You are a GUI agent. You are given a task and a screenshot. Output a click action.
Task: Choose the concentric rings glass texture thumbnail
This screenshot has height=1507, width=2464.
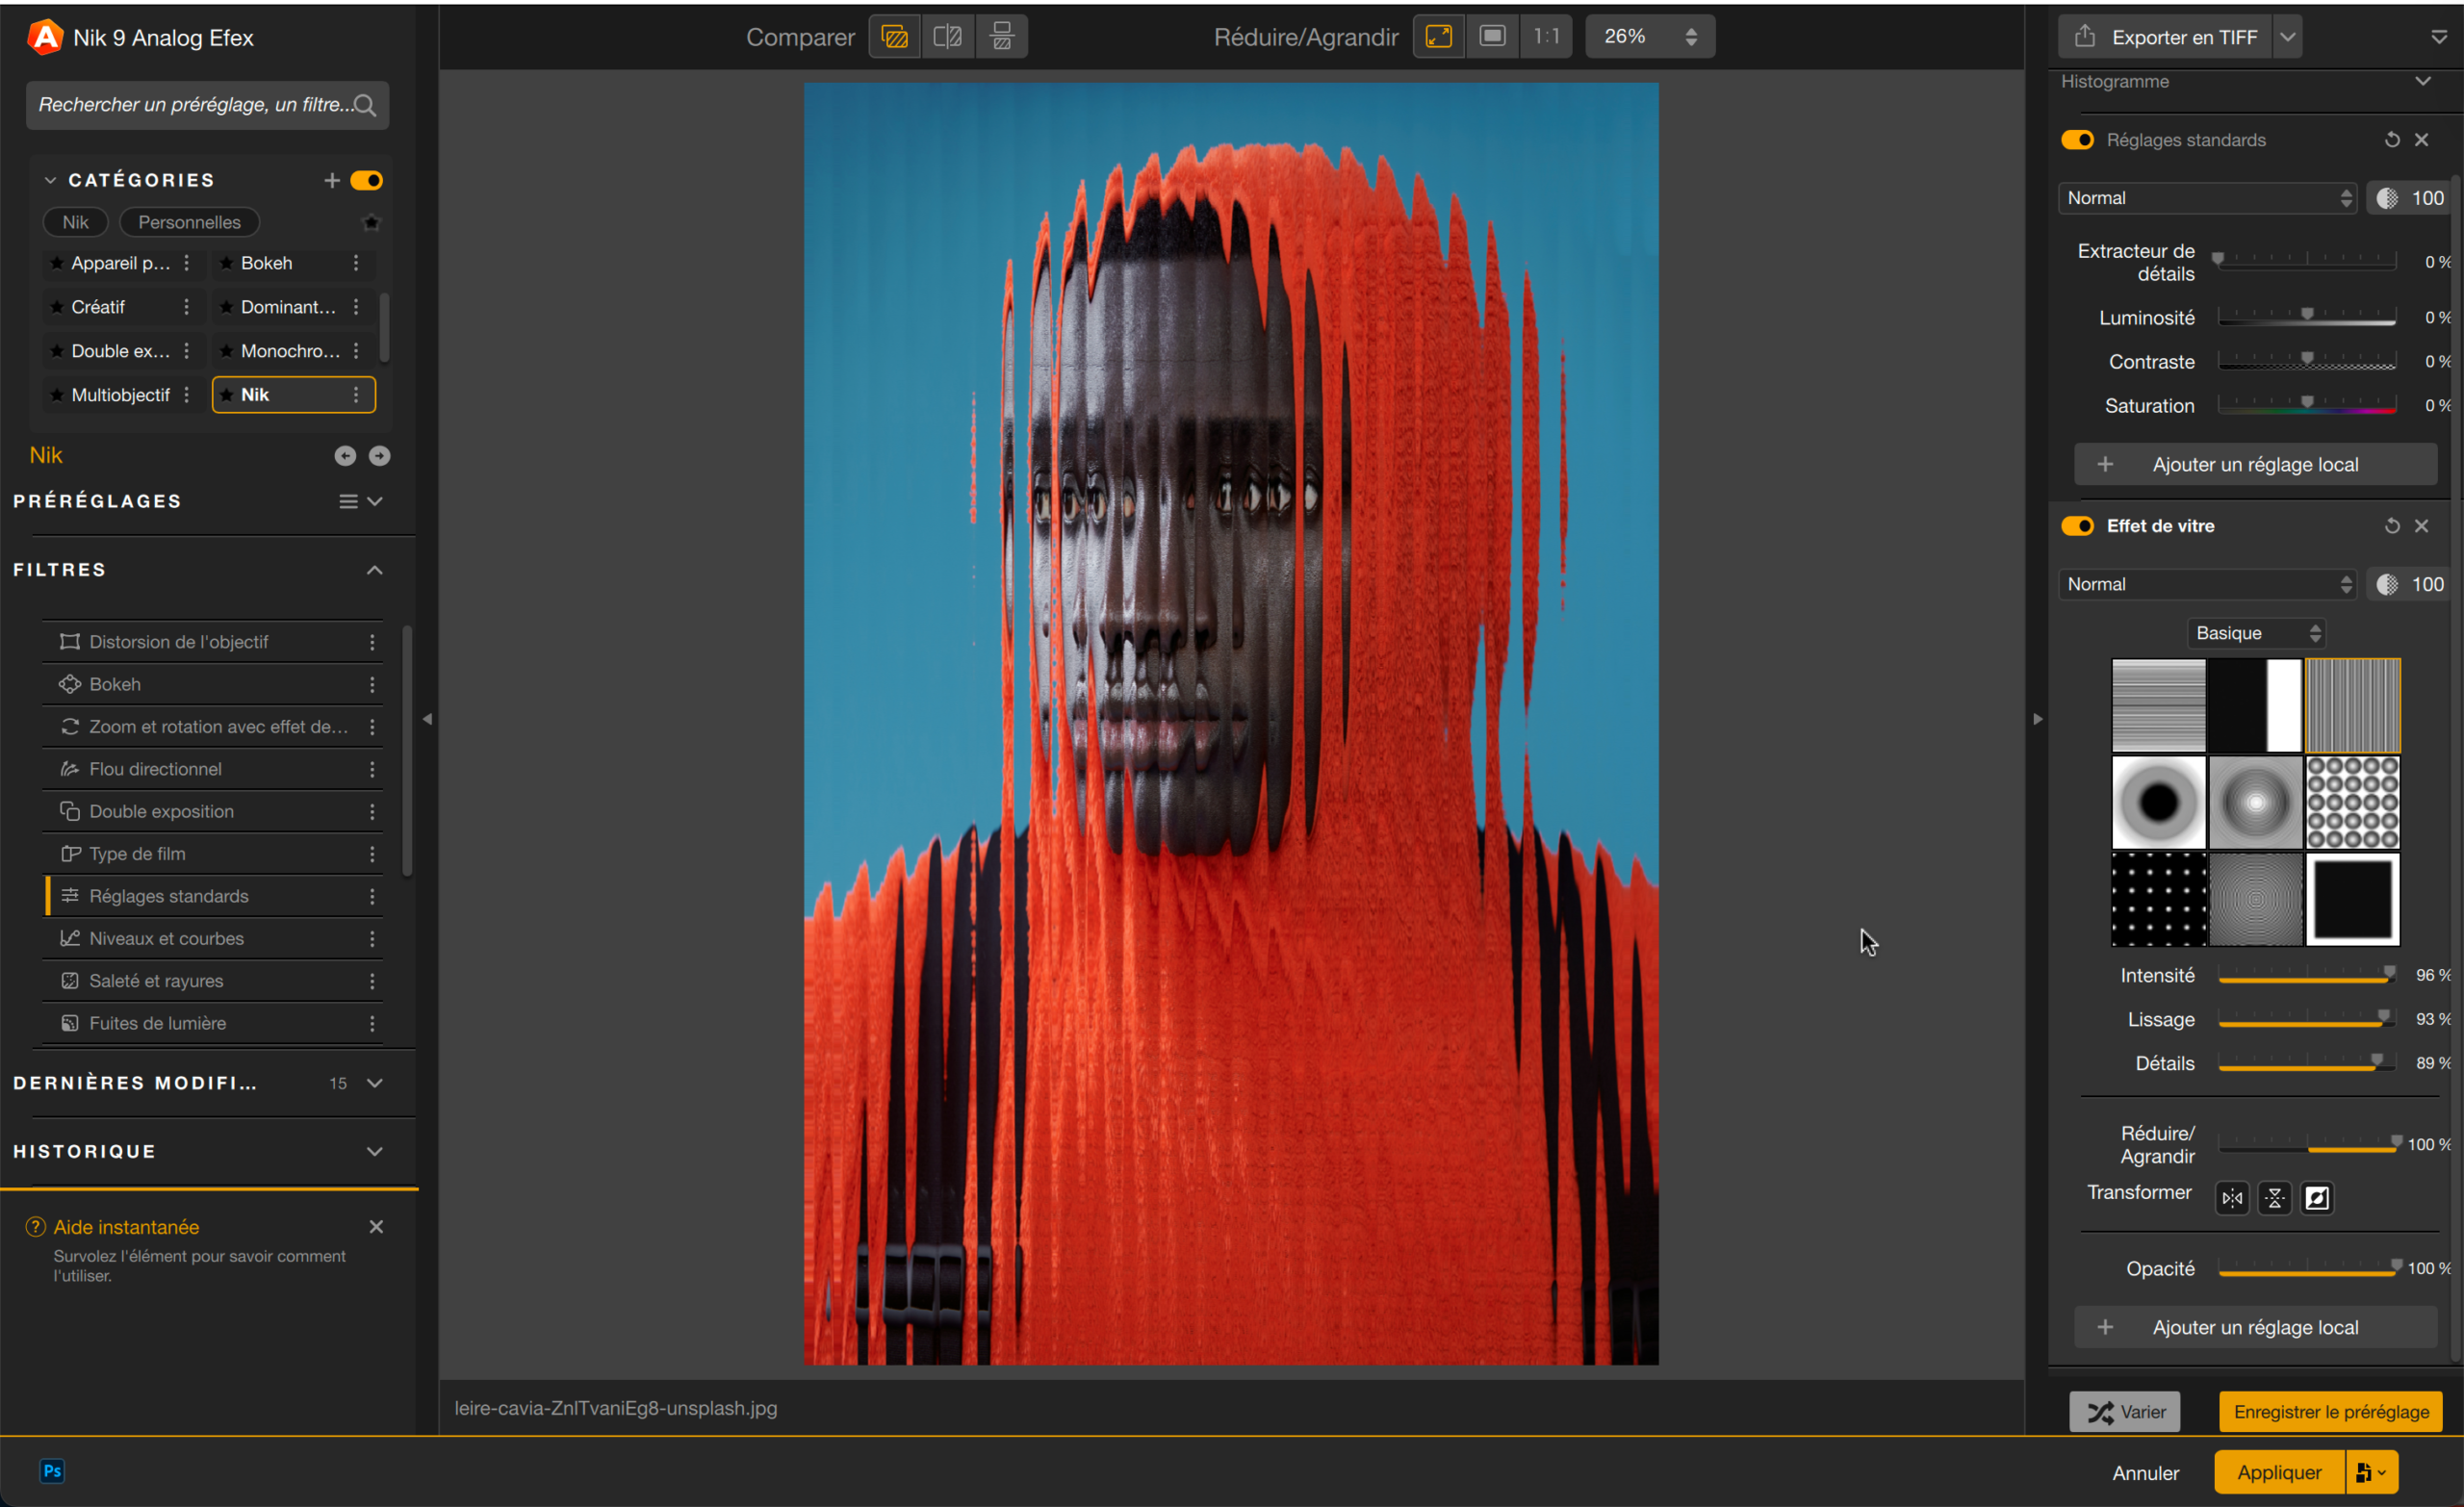pyautogui.click(x=2255, y=899)
